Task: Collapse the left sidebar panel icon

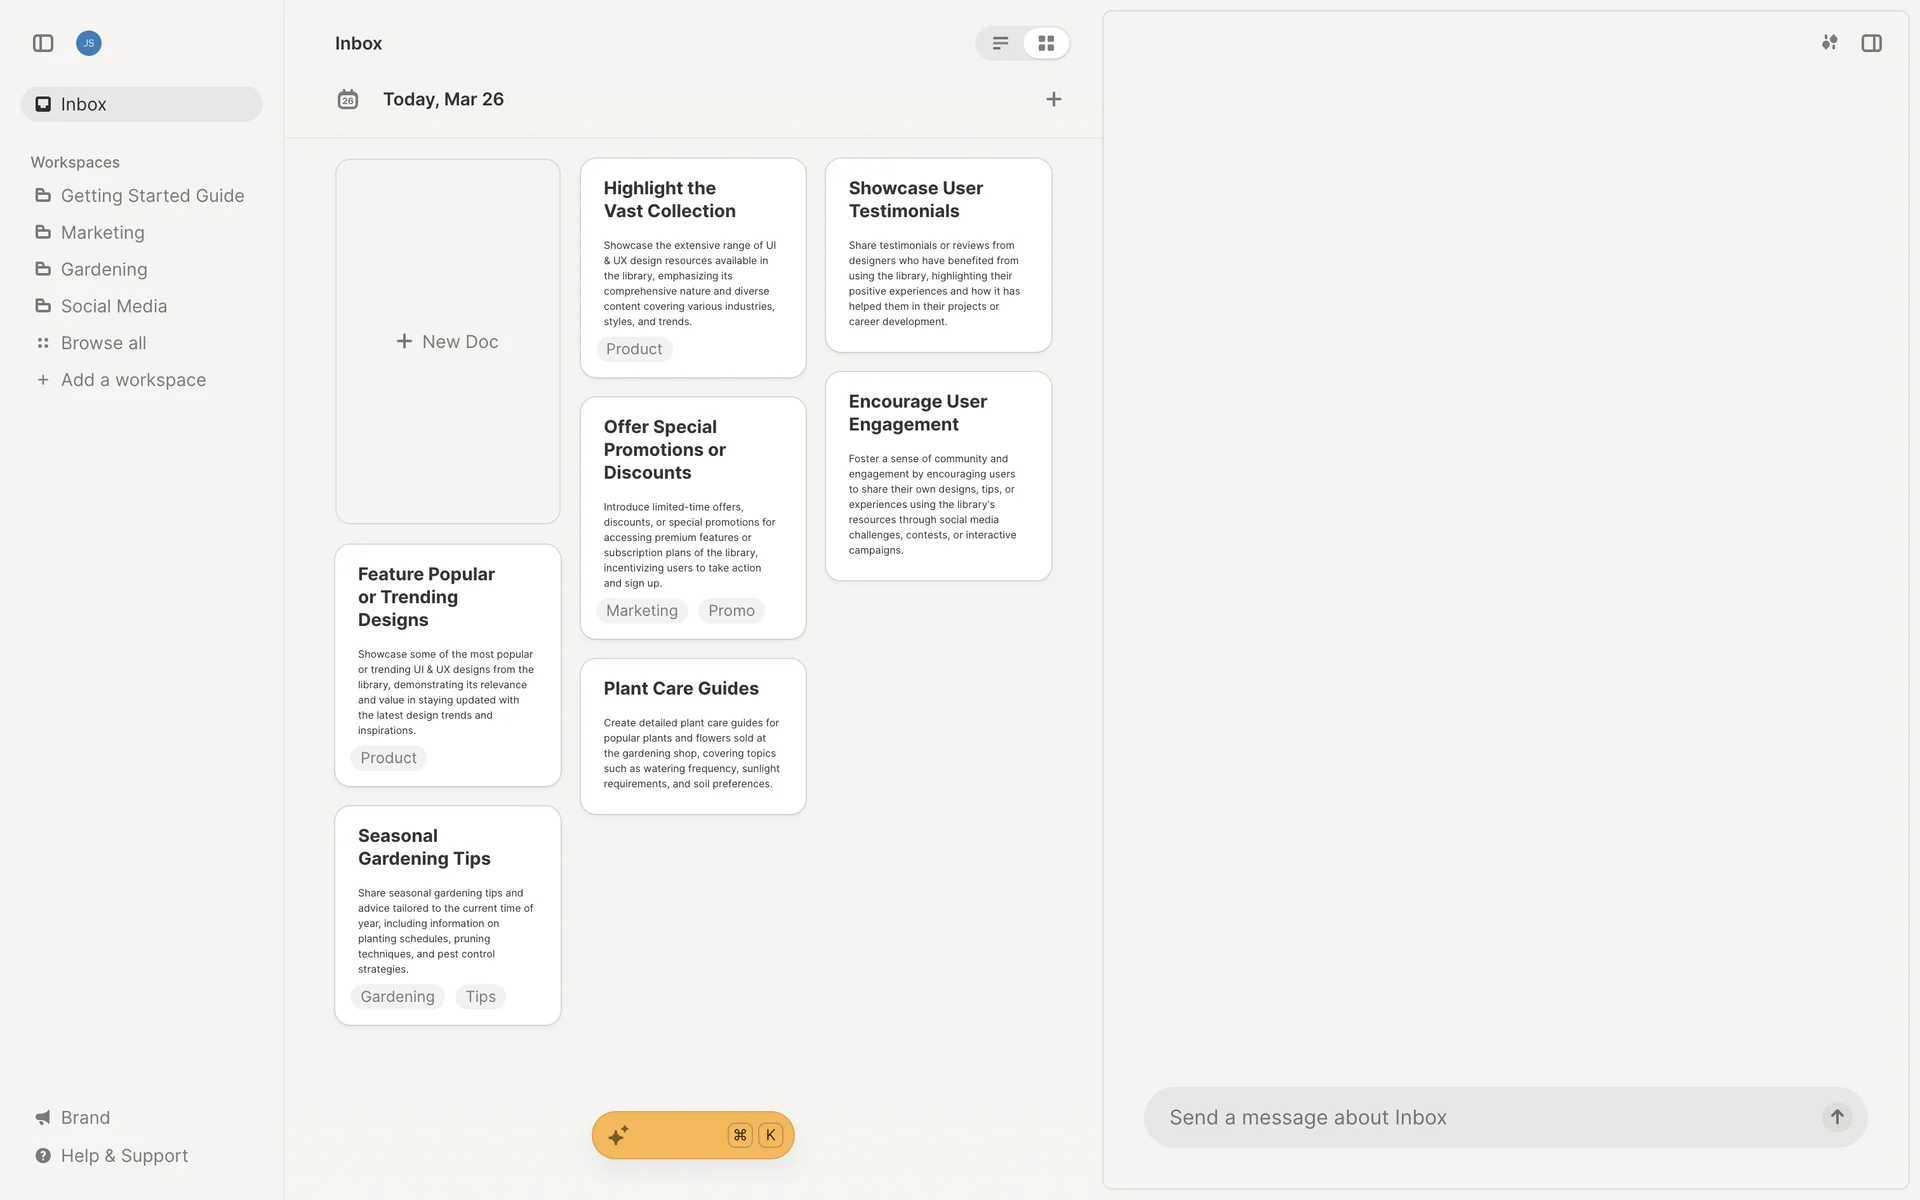Action: coord(43,43)
